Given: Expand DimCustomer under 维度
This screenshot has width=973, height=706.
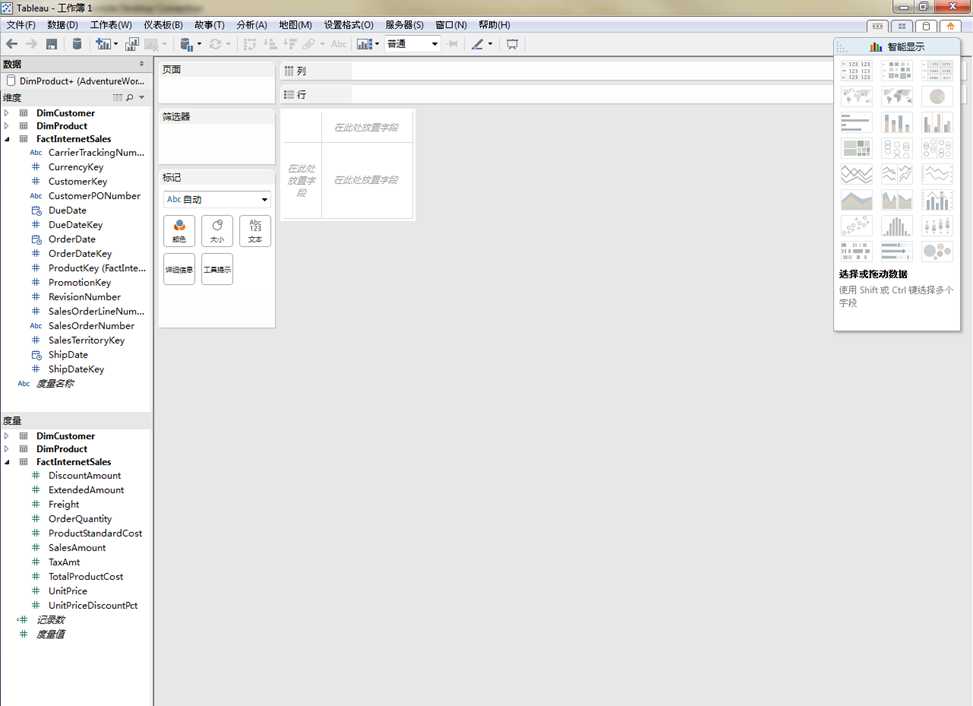Looking at the screenshot, I should [7, 113].
